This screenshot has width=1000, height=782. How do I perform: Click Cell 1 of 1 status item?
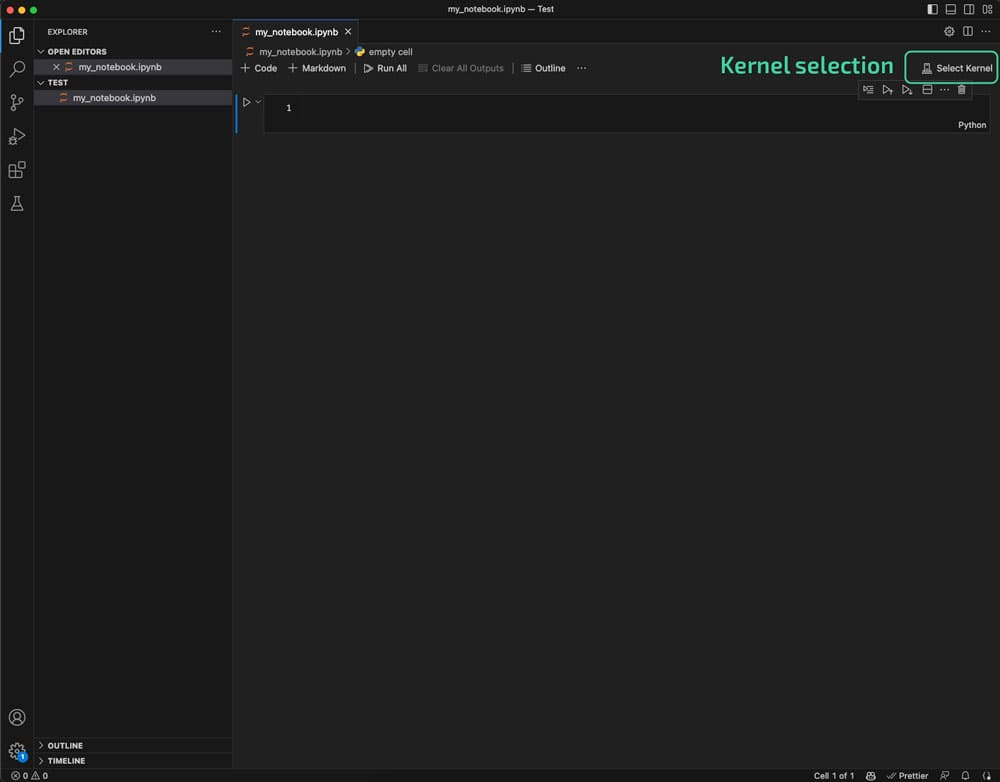click(834, 776)
